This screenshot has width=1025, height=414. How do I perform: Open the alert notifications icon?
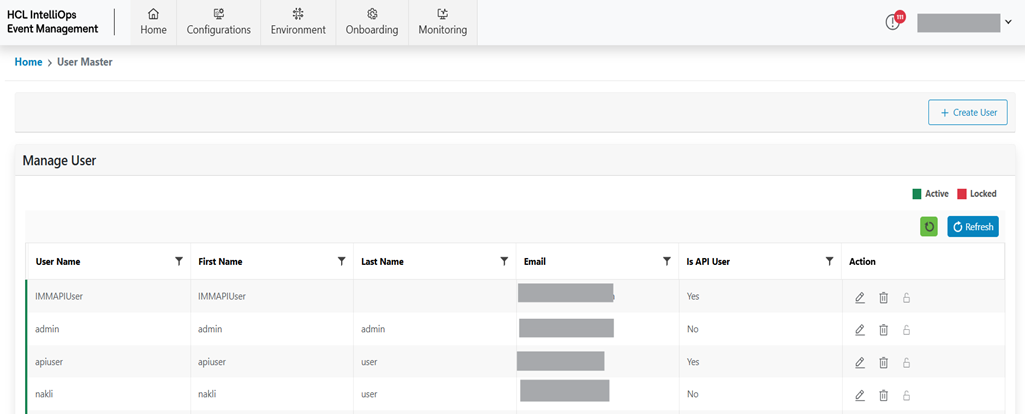[x=894, y=22]
